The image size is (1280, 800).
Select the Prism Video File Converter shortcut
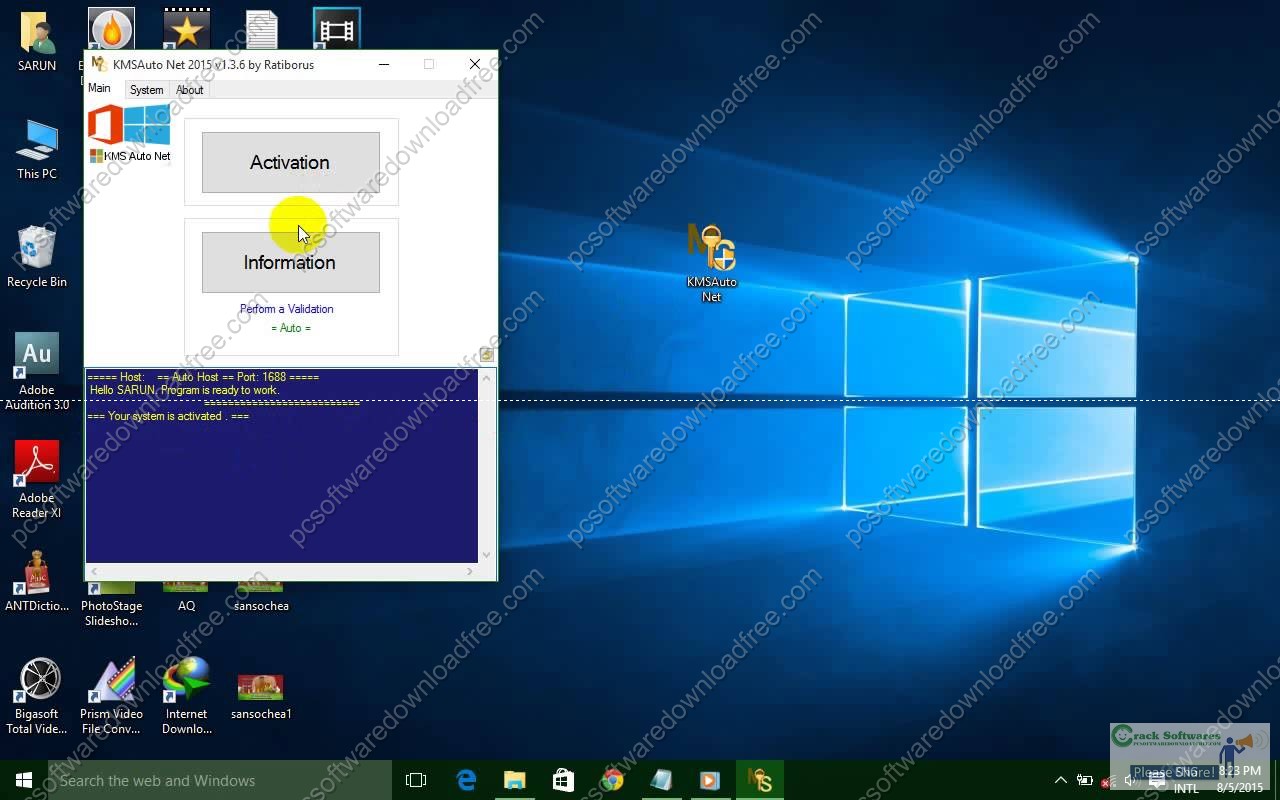coord(111,696)
